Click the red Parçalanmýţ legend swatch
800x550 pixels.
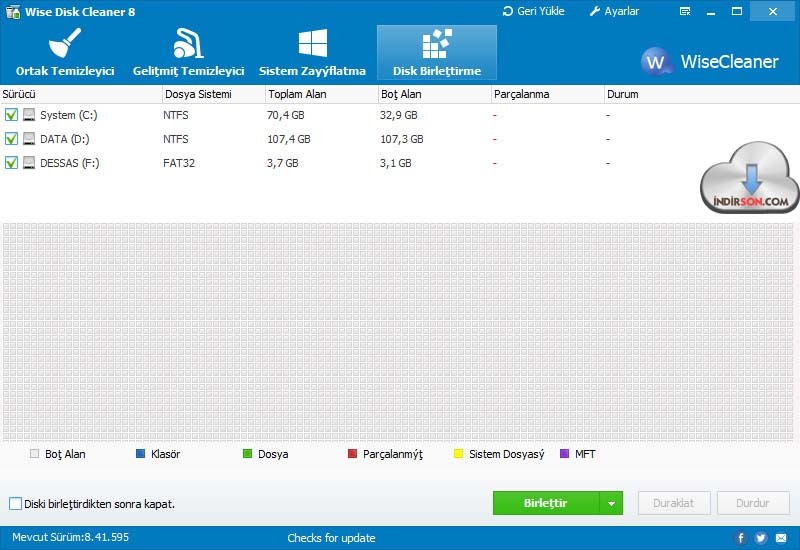[x=352, y=454]
